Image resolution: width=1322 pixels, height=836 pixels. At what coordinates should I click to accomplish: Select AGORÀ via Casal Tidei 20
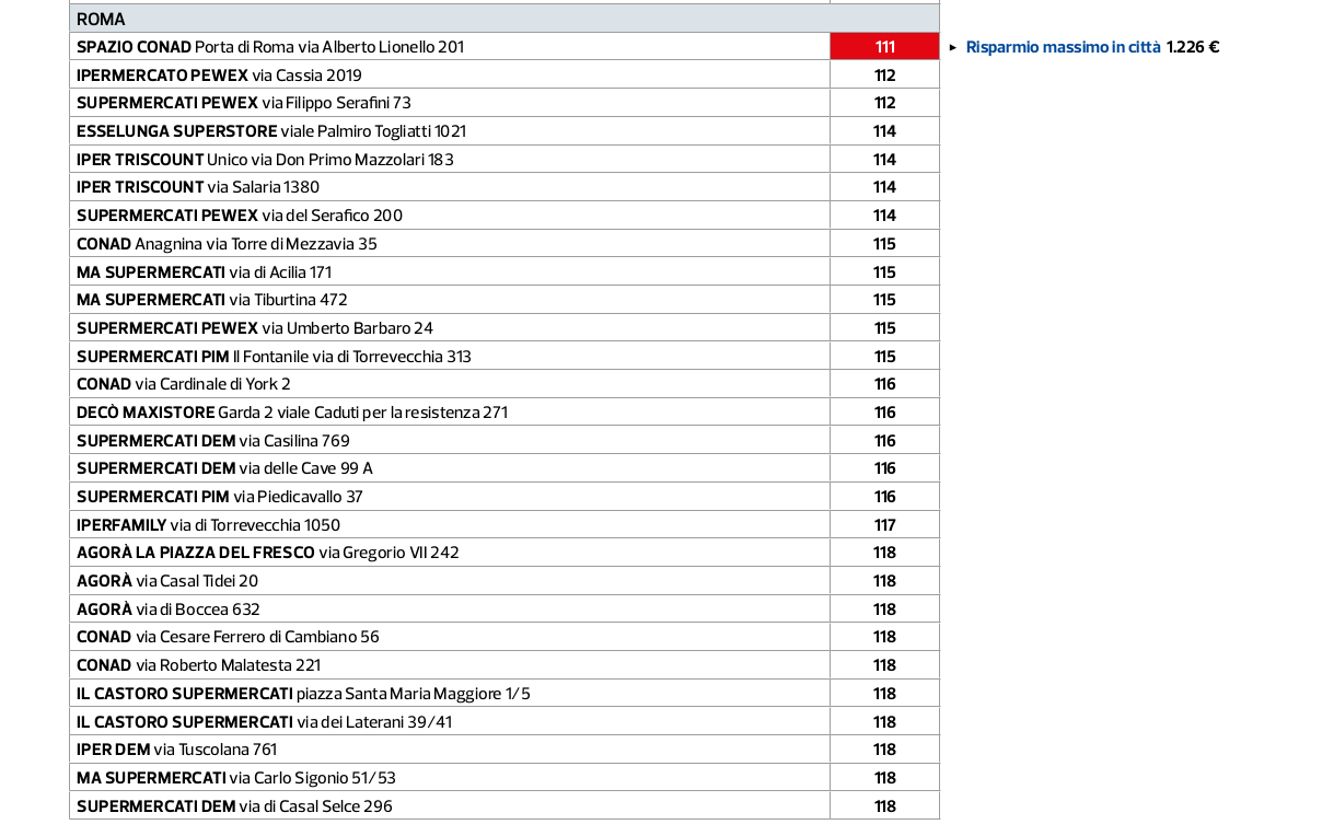point(504,581)
